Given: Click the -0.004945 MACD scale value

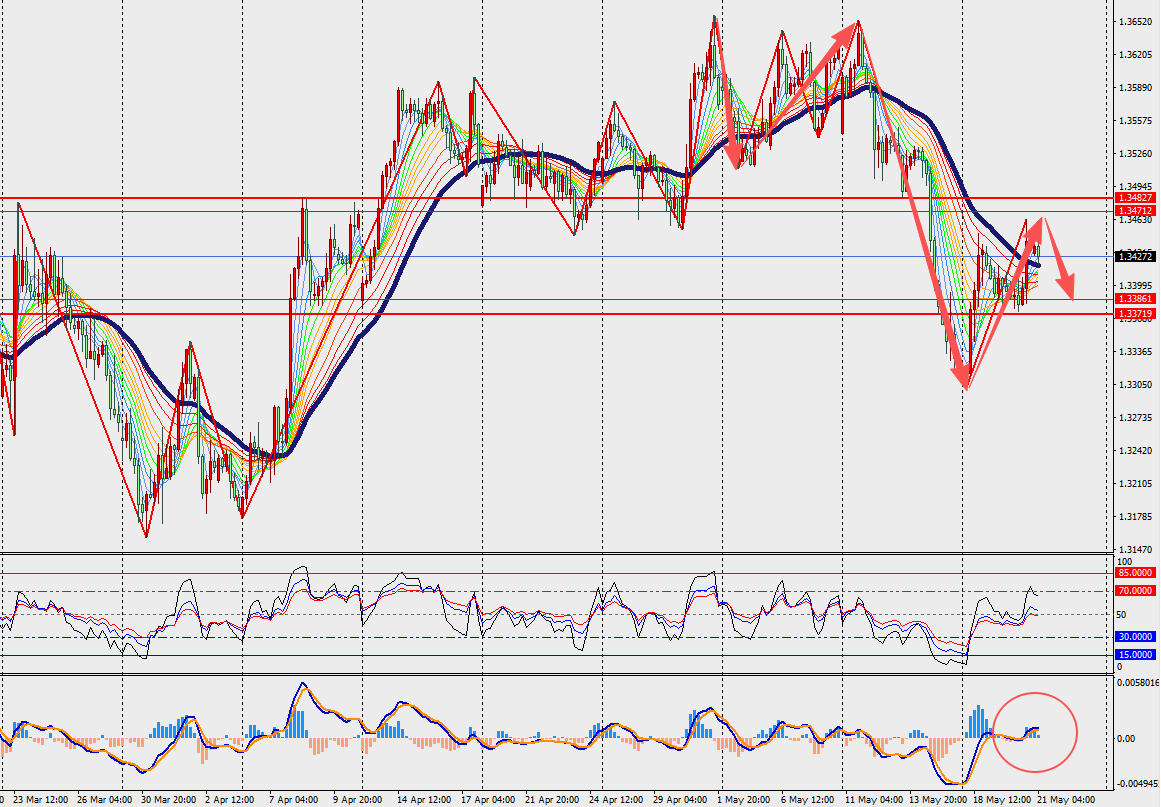Looking at the screenshot, I should [x=1138, y=783].
